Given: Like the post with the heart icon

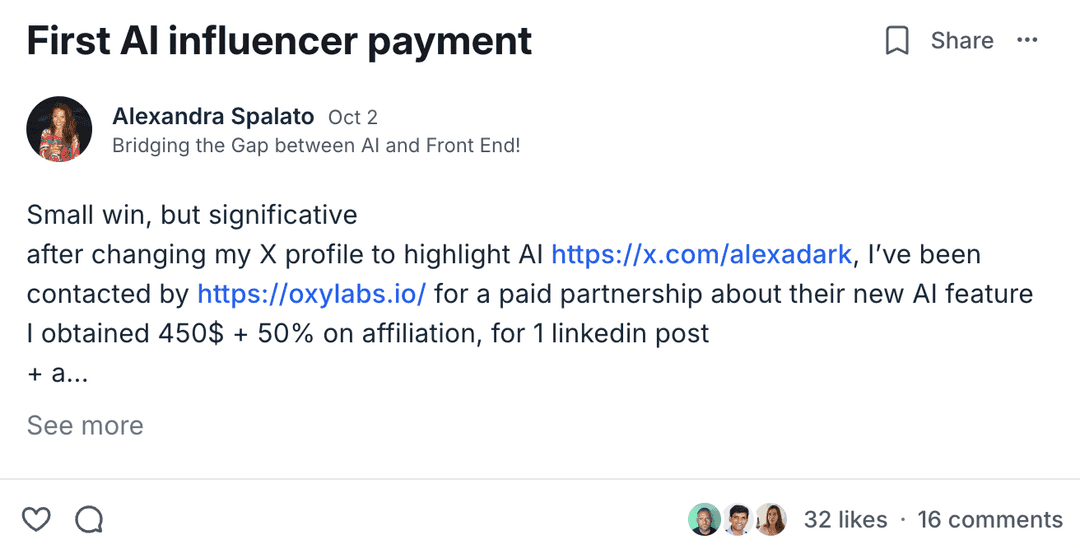Looking at the screenshot, I should tap(37, 519).
